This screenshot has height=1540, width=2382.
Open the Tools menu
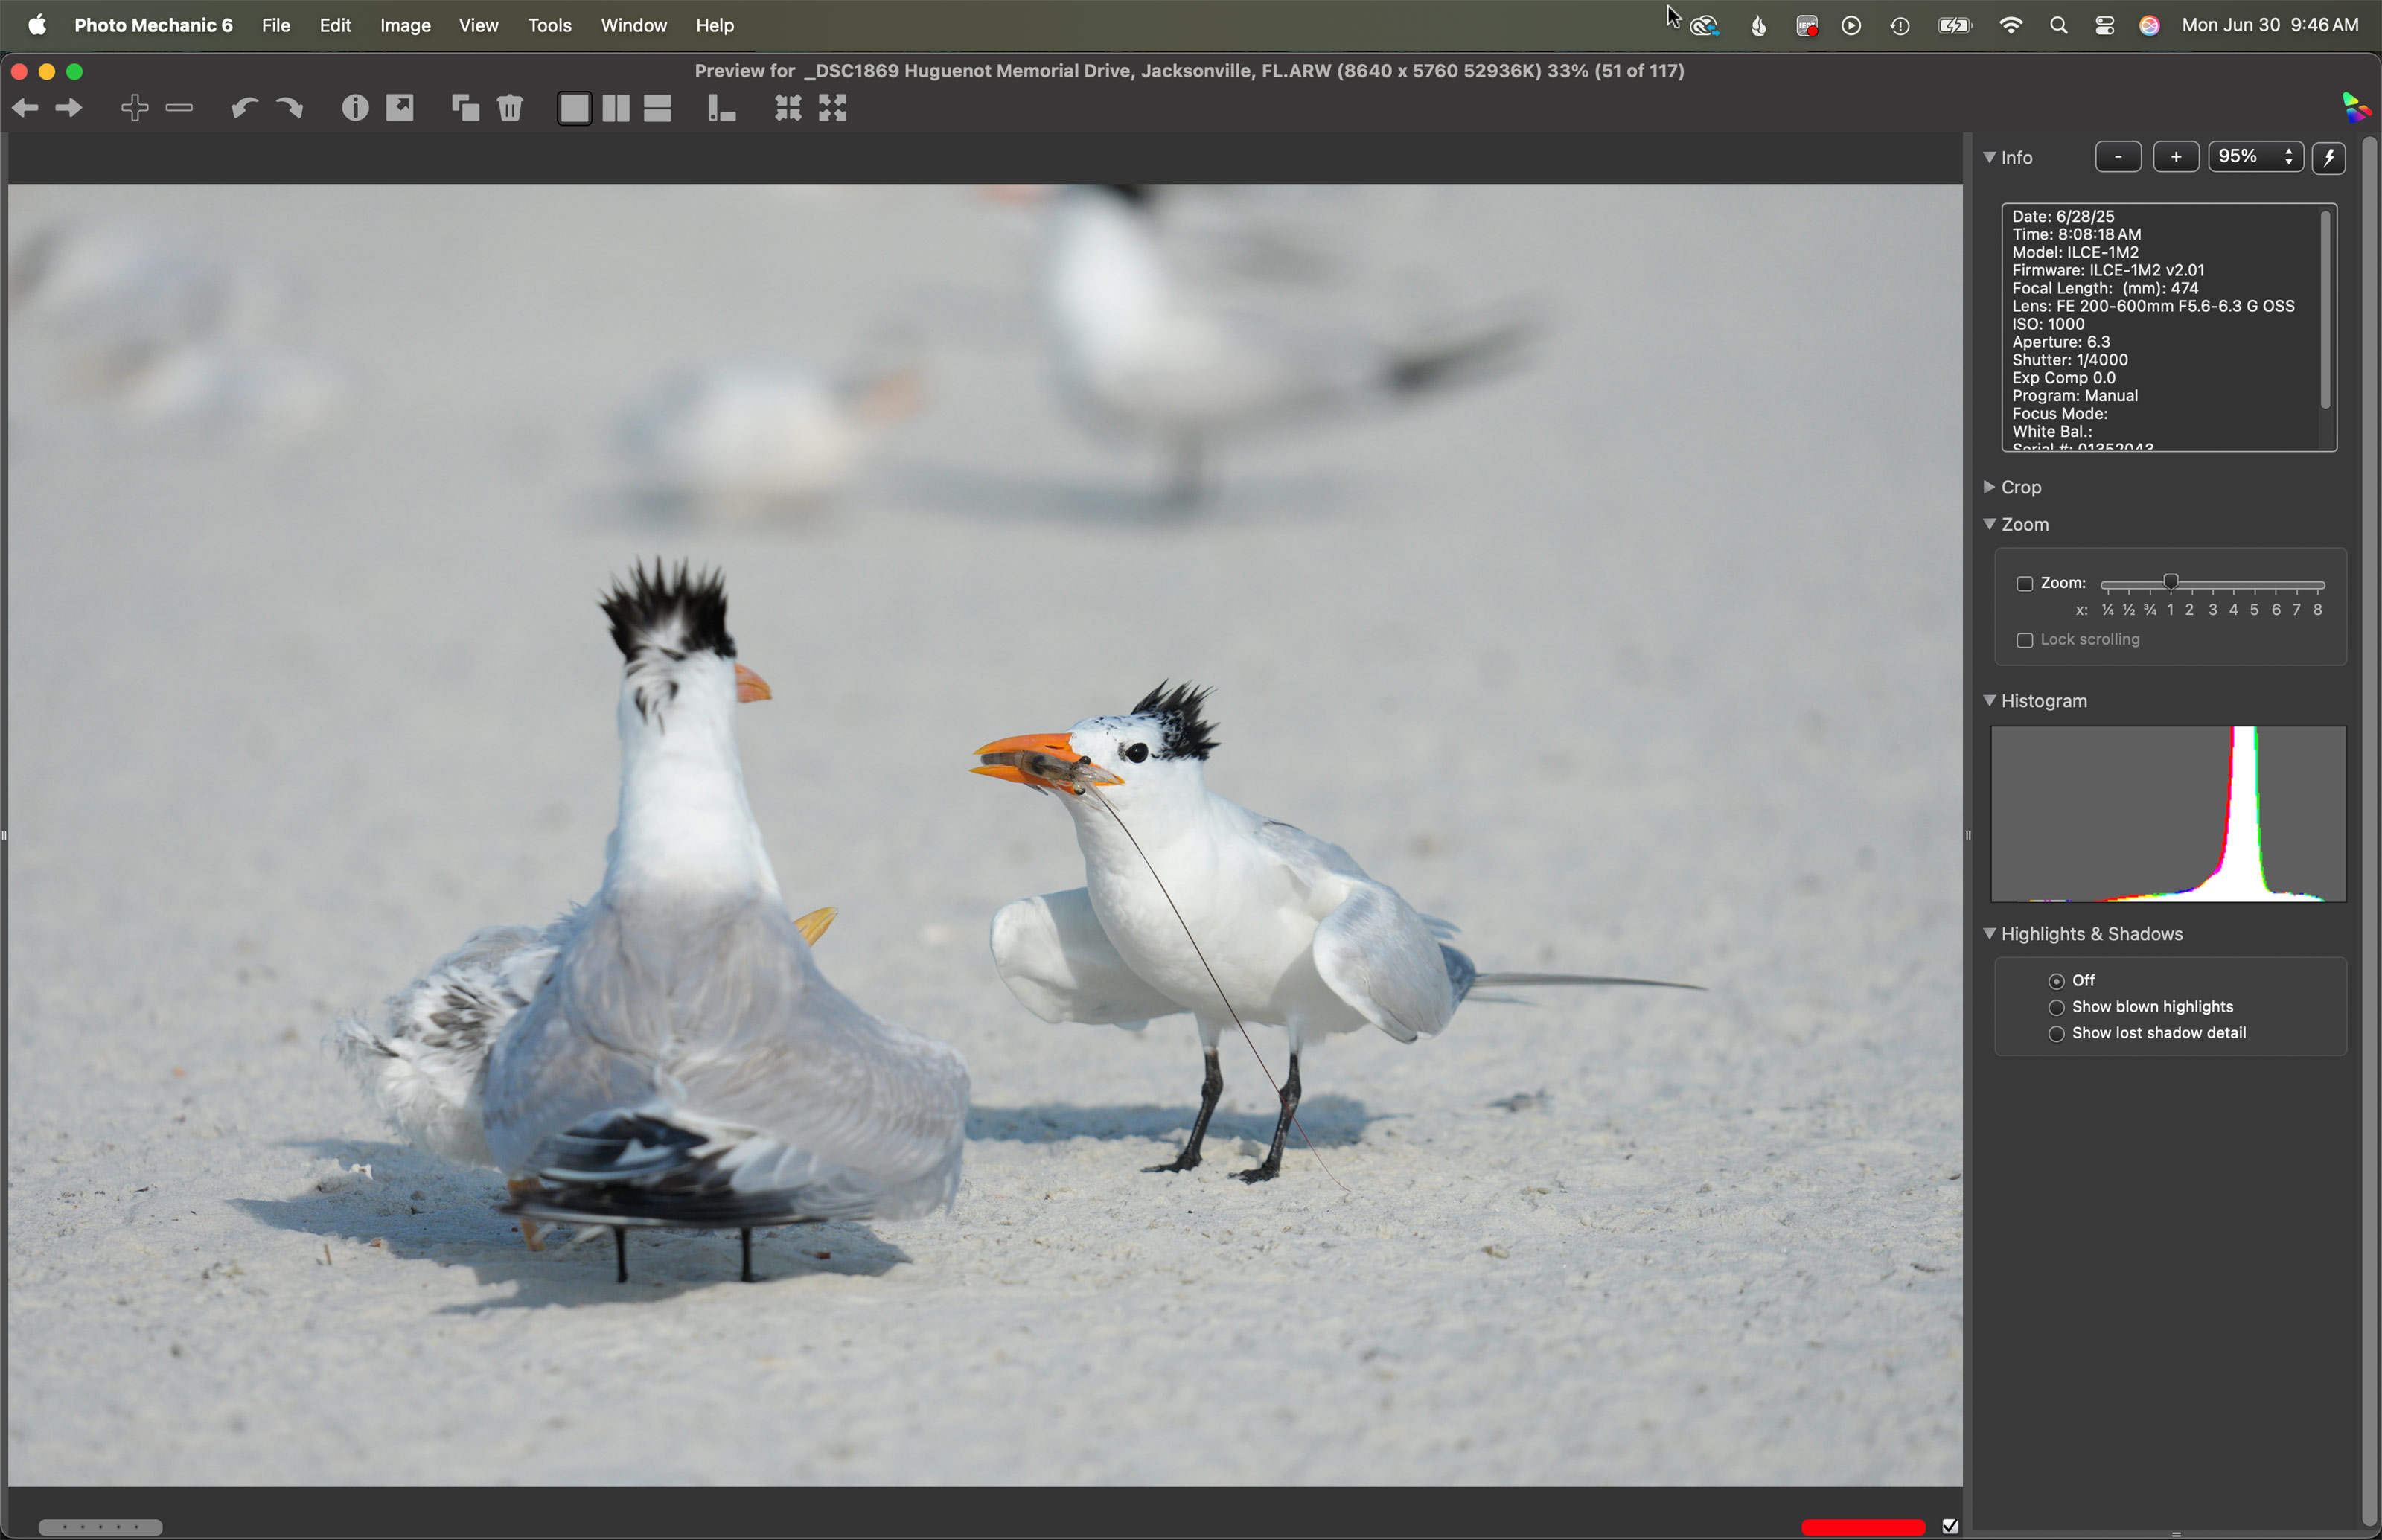[549, 26]
